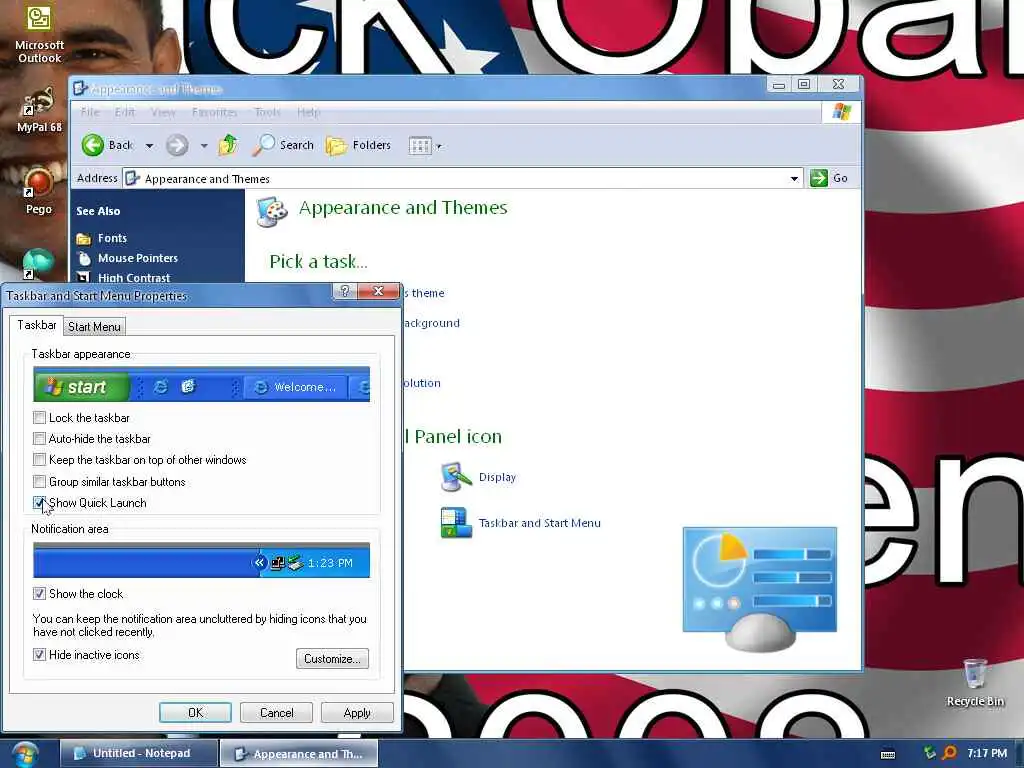
Task: Click the notification area preview image
Action: (x=201, y=560)
